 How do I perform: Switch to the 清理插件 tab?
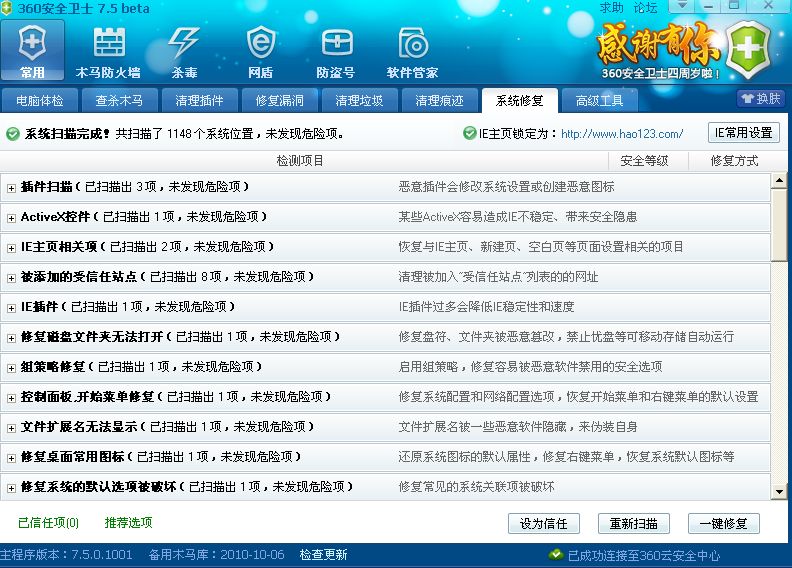click(200, 100)
